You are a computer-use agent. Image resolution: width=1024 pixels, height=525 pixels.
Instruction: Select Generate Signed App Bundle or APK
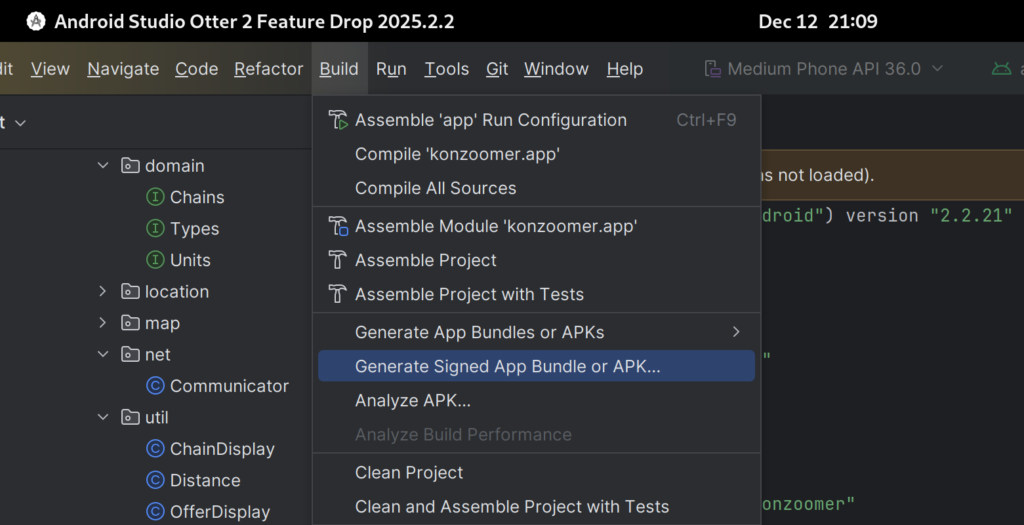pos(507,366)
